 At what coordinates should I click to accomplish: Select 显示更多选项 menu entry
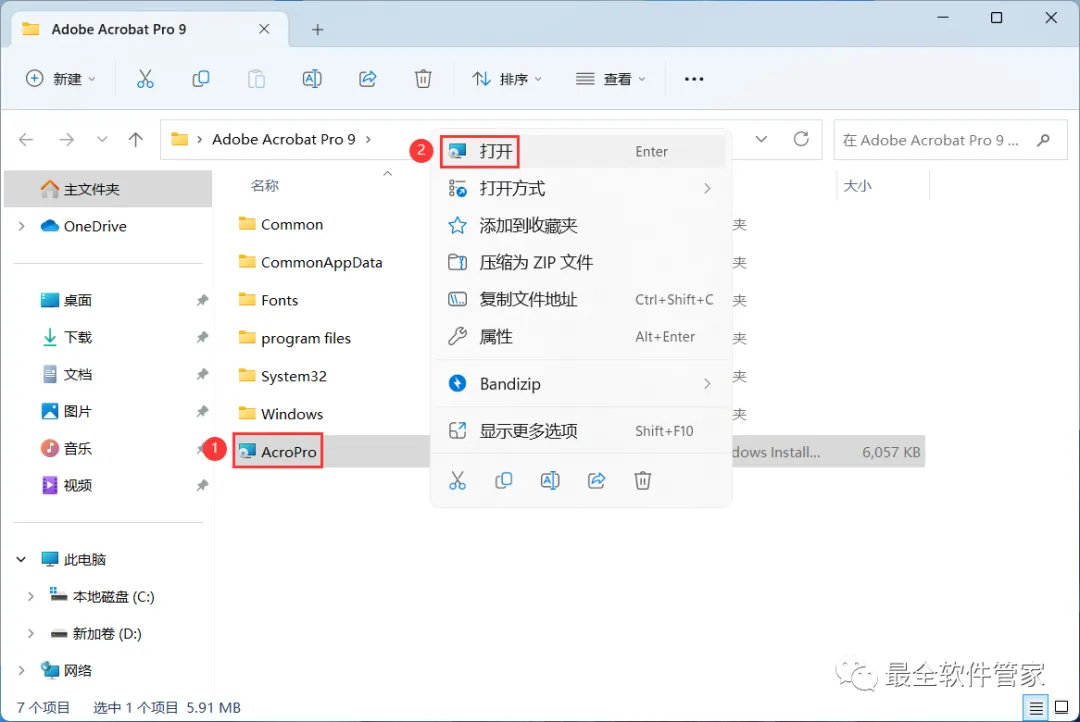coord(581,431)
